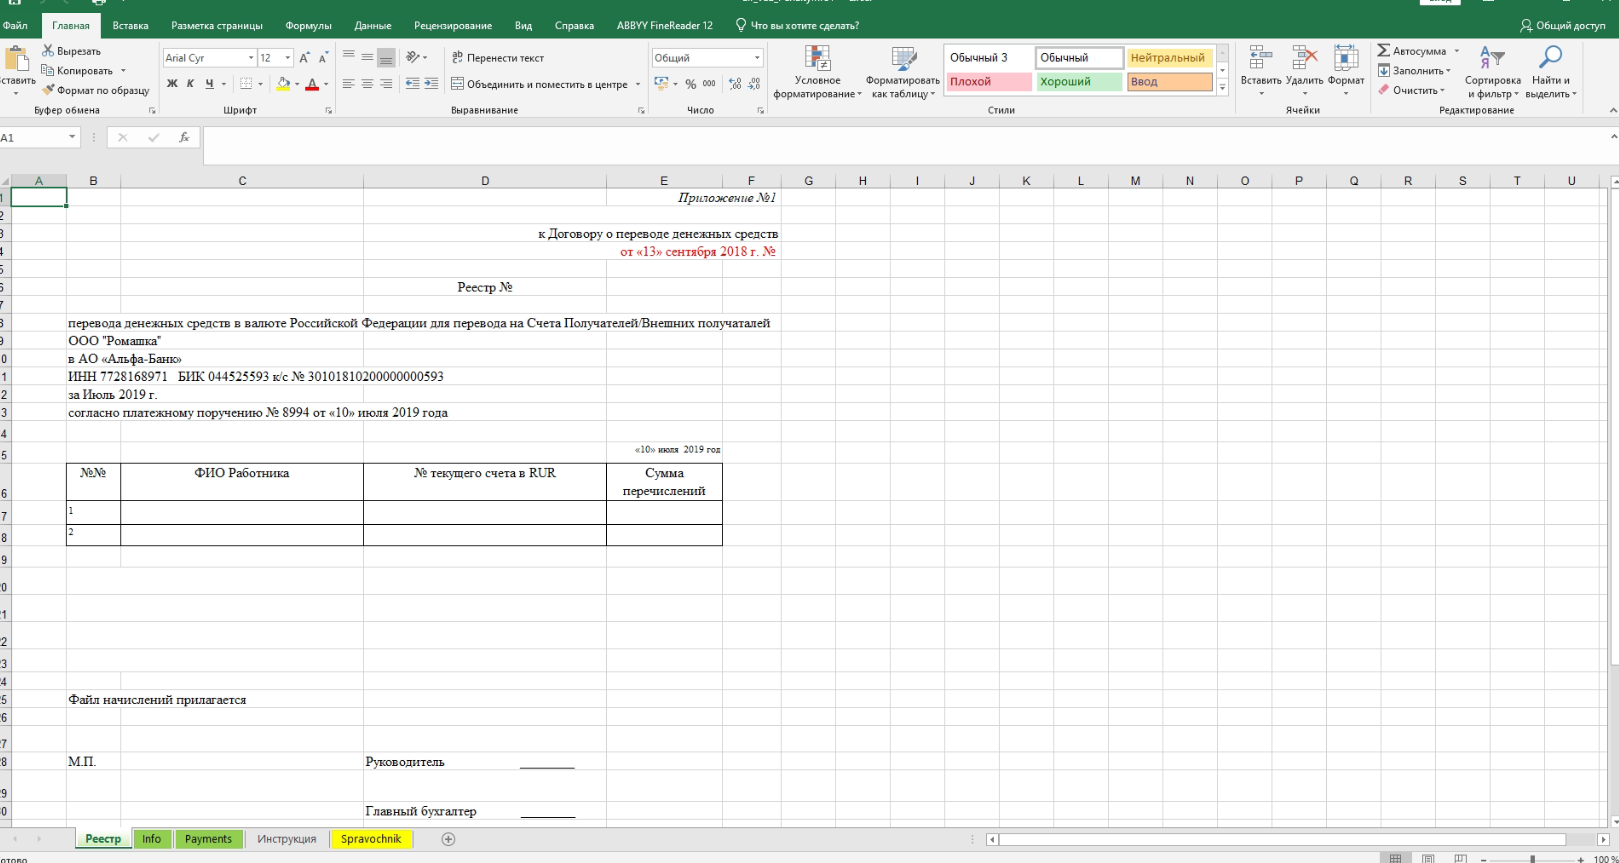Open the Данные ribbon tab

click(373, 26)
